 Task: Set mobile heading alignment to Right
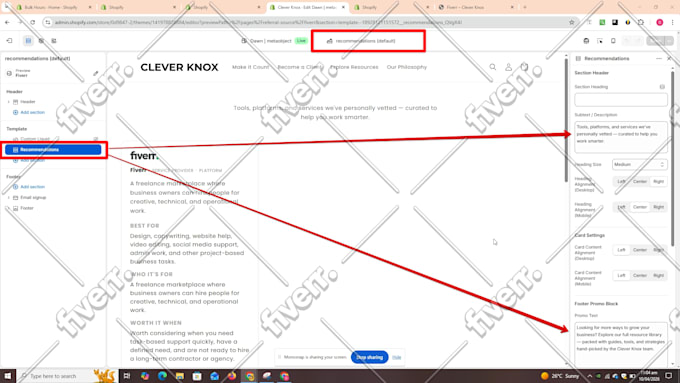[658, 207]
